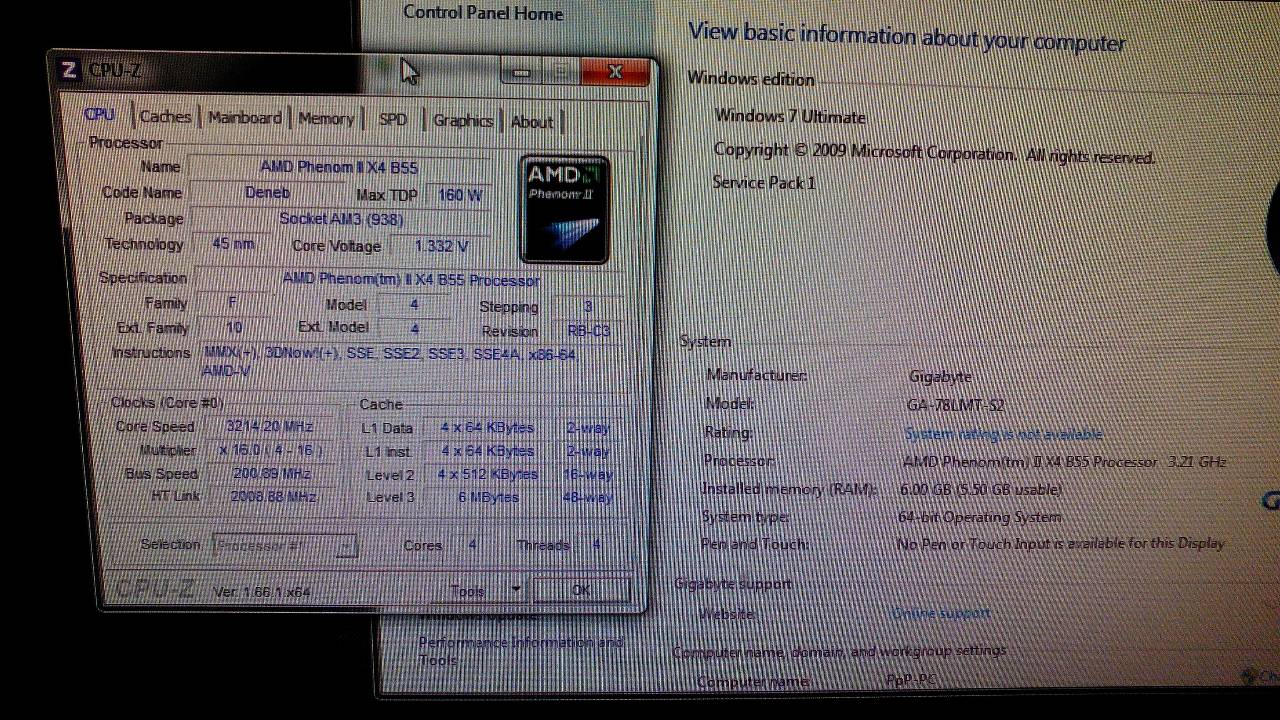The width and height of the screenshot is (1280, 720).
Task: Click the Stepping value '3'
Action: (588, 307)
